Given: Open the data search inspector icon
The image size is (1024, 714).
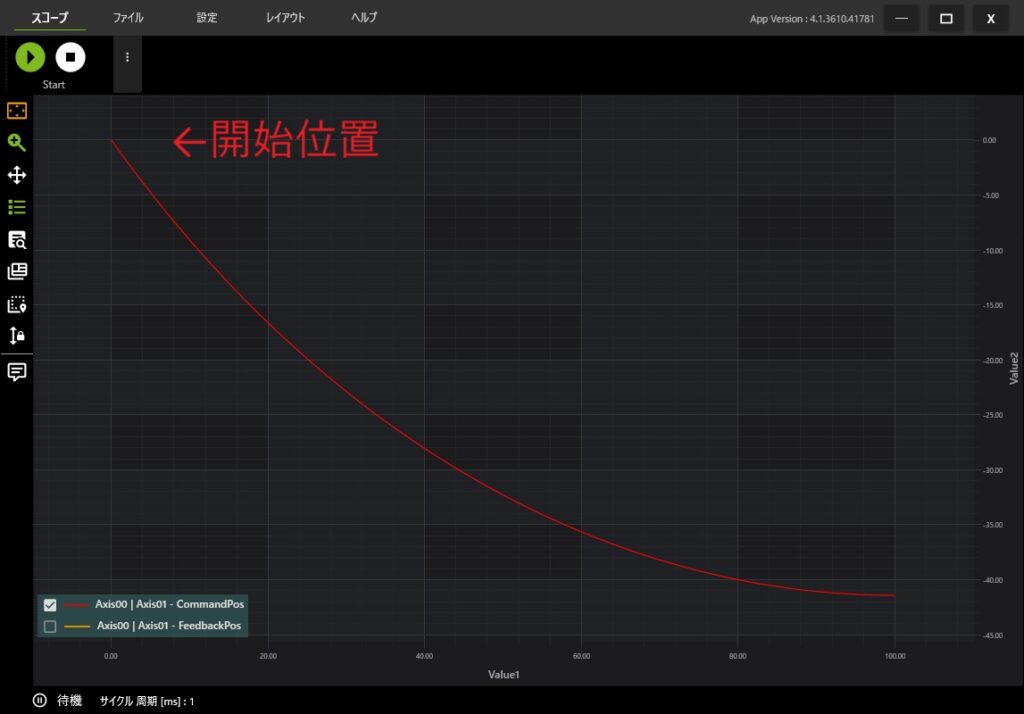Looking at the screenshot, I should click(x=17, y=239).
